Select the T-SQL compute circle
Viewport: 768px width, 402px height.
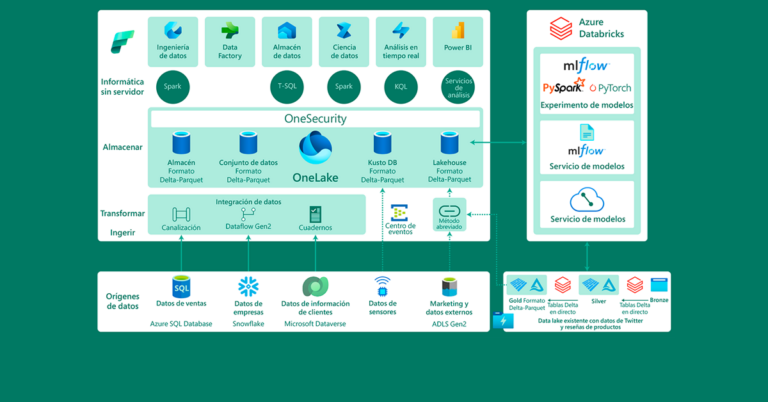(x=287, y=87)
